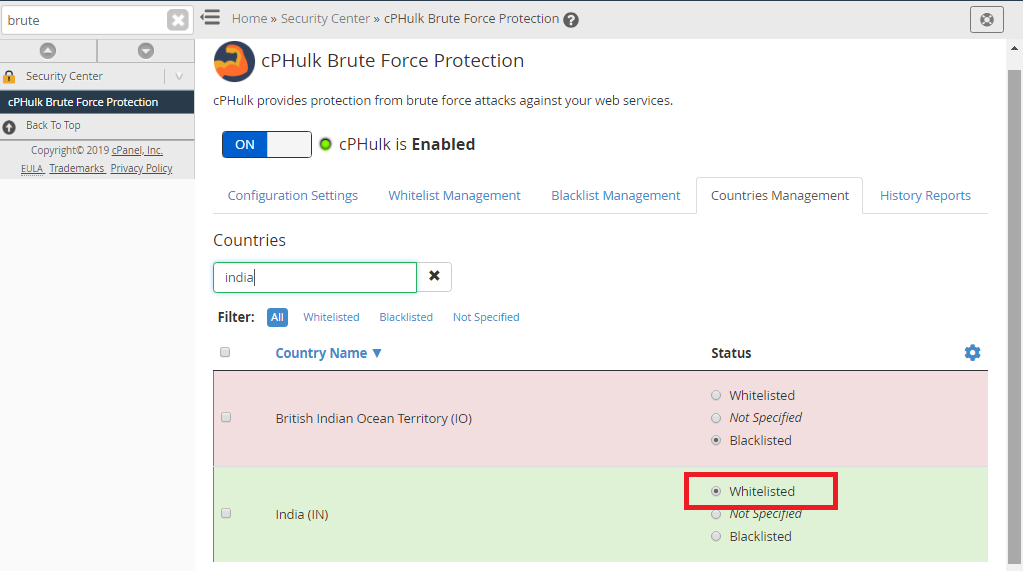The image size is (1023, 571).
Task: Collapse the sidebar via hamburger menu icon
Action: (211, 17)
